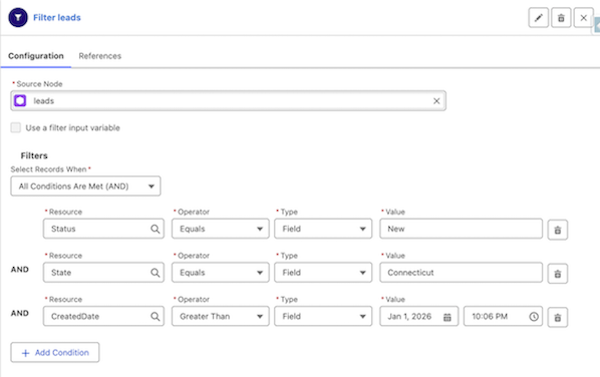Open the Operator dropdown for State row
Image resolution: width=600 pixels, height=377 pixels.
click(220, 273)
